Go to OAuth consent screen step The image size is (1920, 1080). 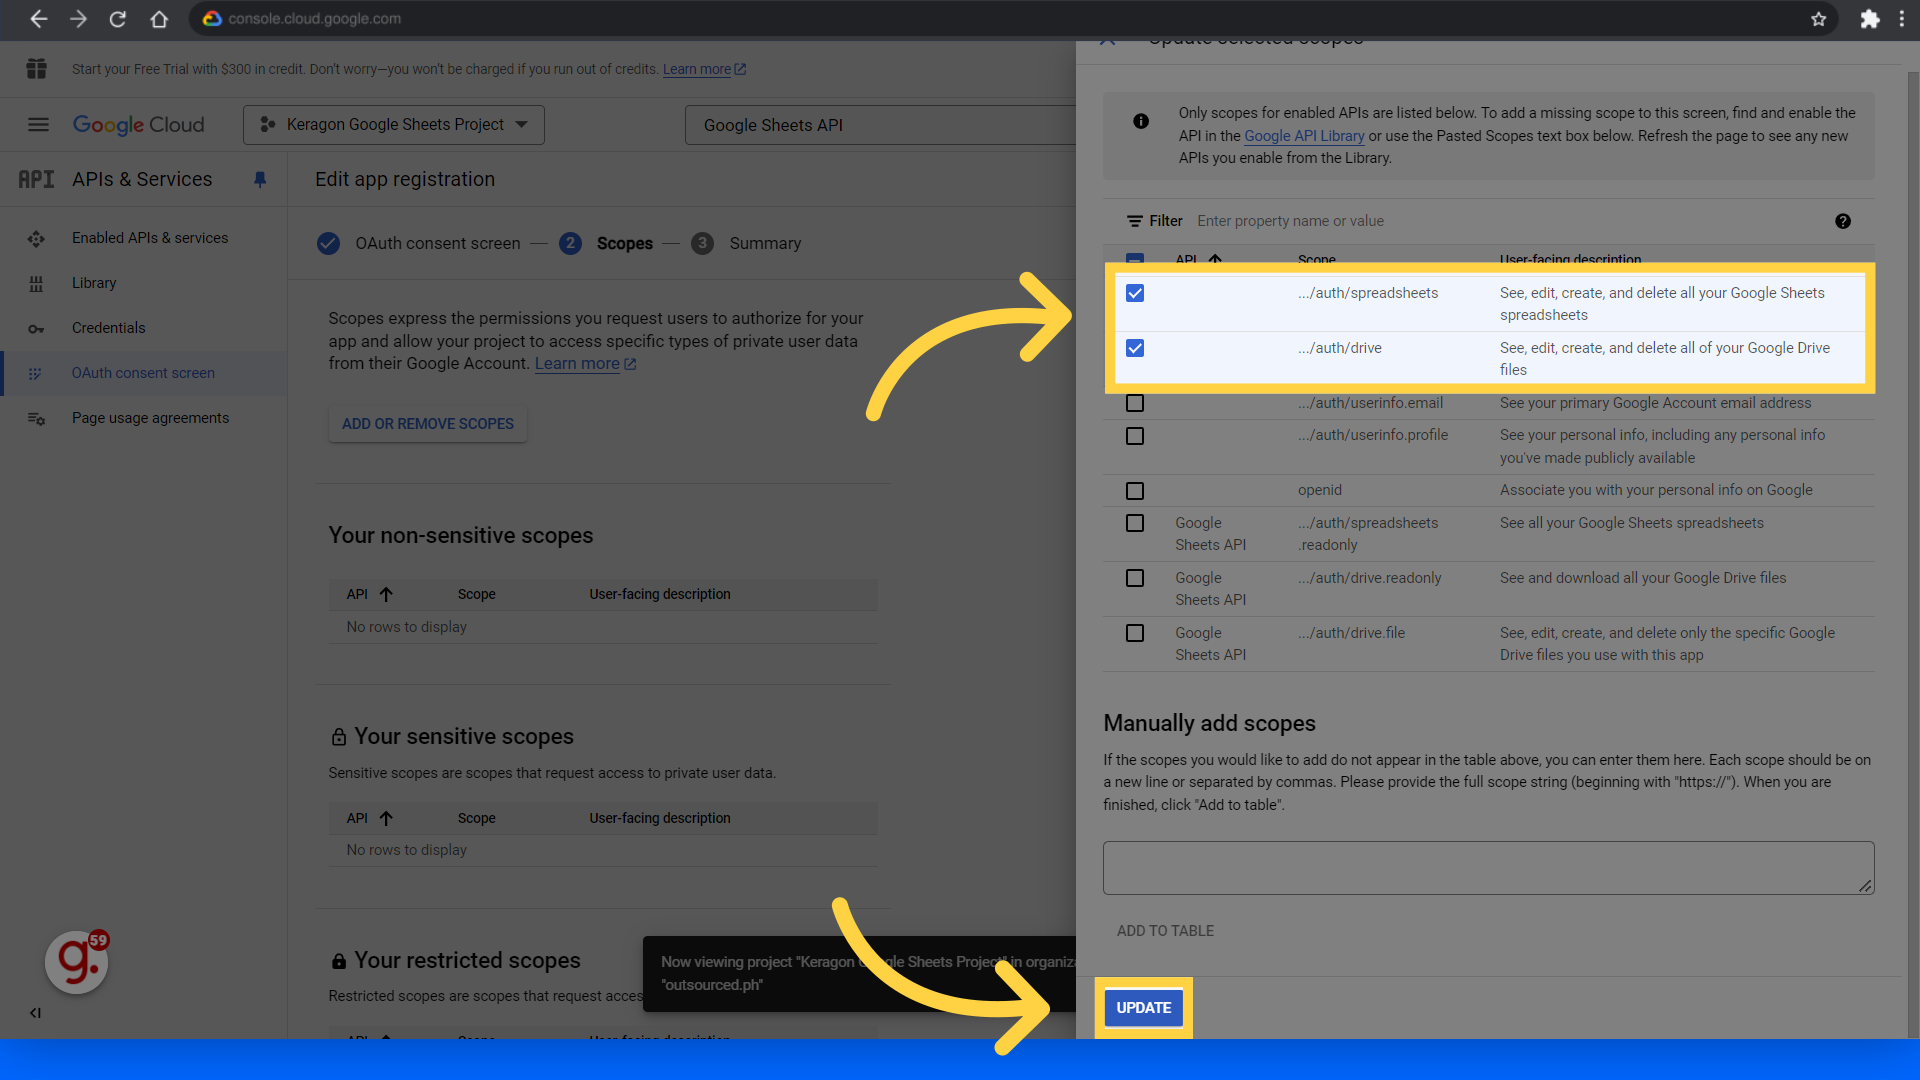tap(419, 243)
